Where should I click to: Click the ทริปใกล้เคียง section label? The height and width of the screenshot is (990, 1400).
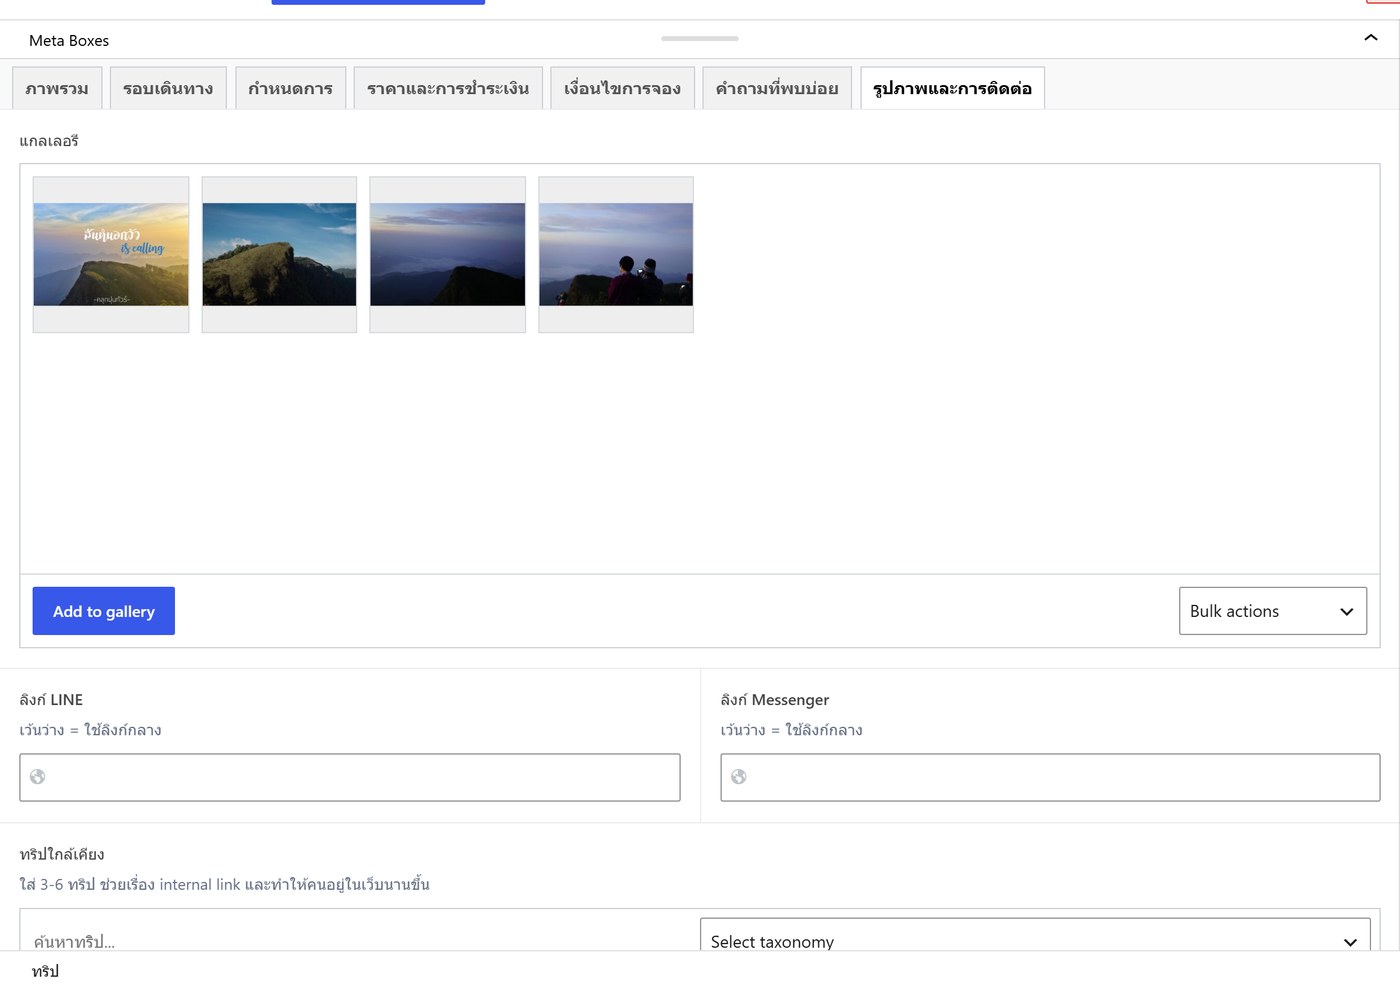point(62,854)
